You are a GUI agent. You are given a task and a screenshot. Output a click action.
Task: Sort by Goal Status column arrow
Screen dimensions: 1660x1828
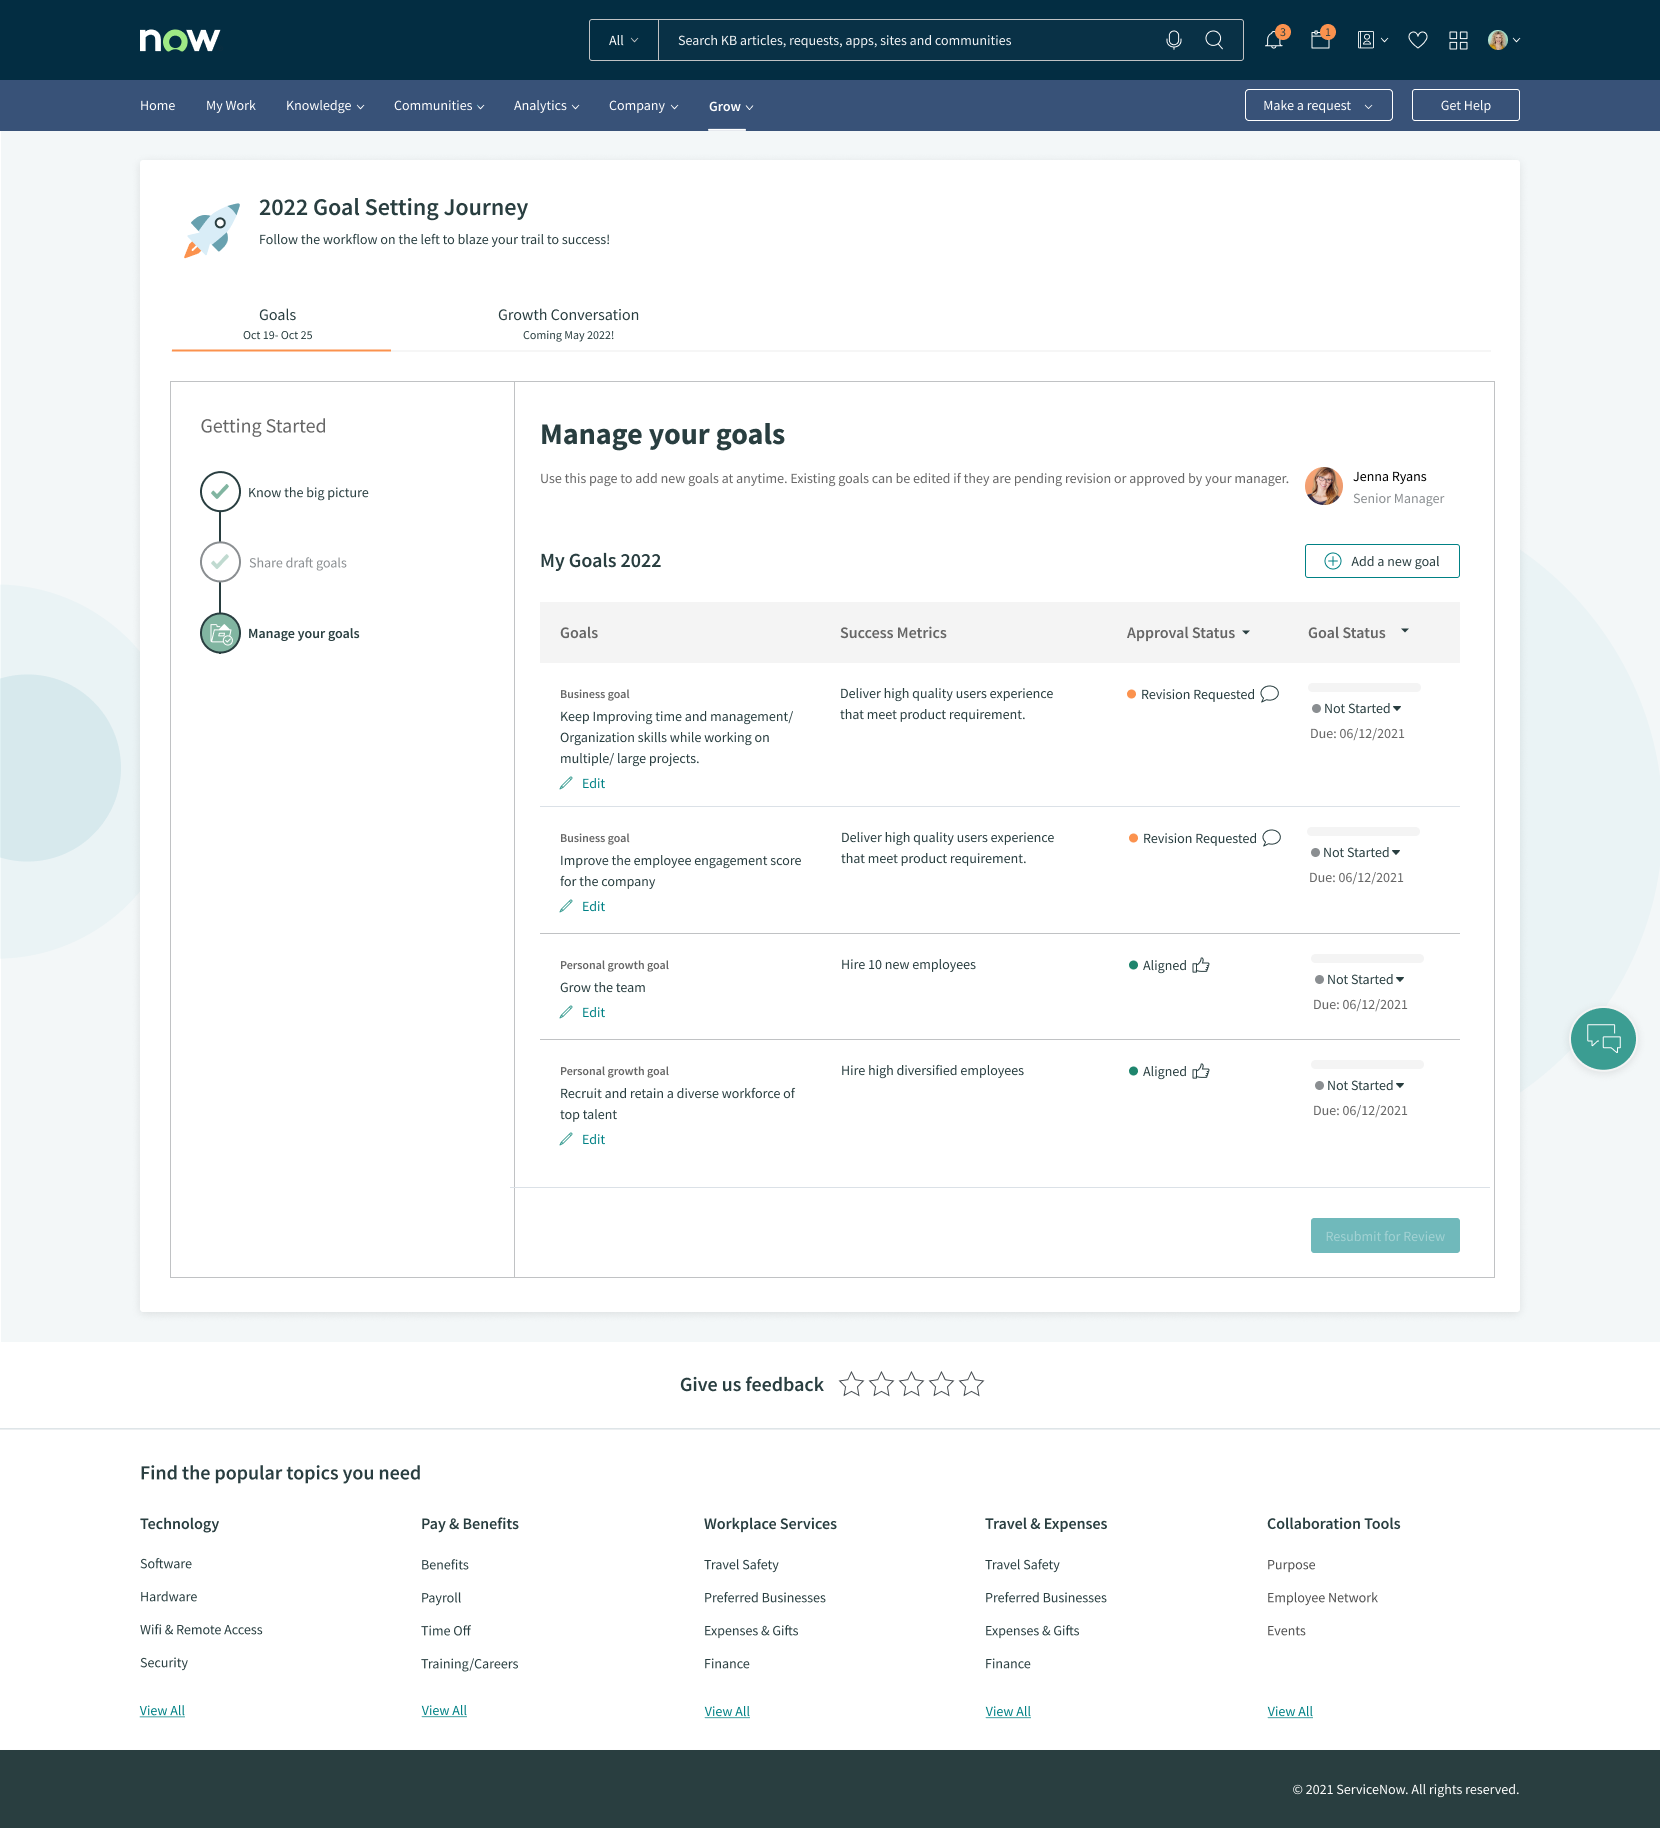click(1405, 631)
